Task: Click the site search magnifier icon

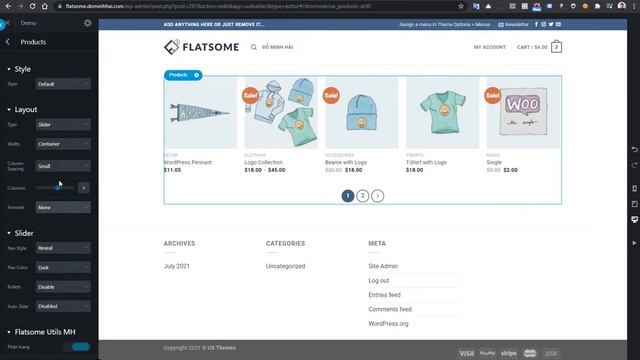Action: tap(254, 47)
